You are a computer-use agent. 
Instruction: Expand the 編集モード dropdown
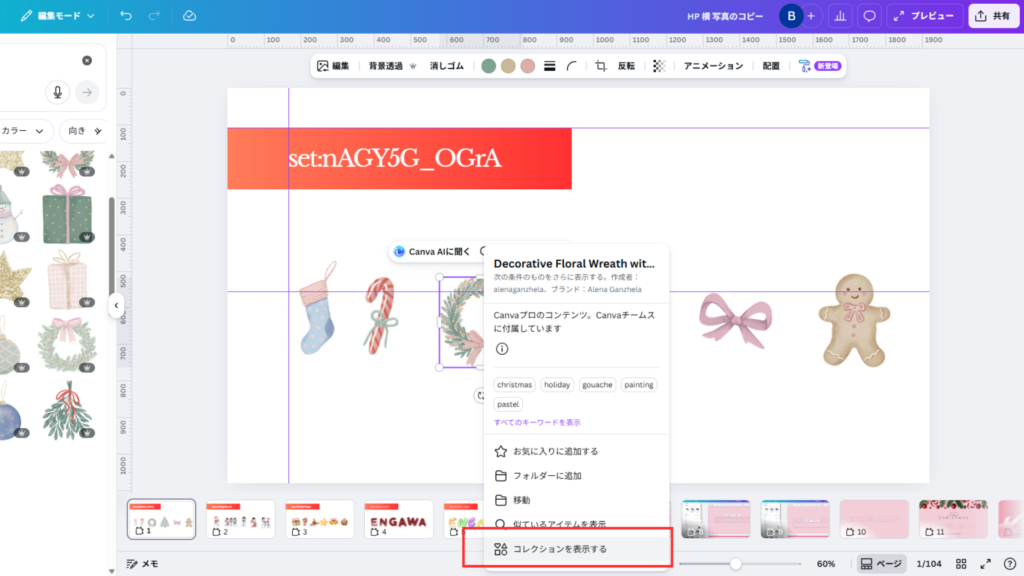[58, 16]
